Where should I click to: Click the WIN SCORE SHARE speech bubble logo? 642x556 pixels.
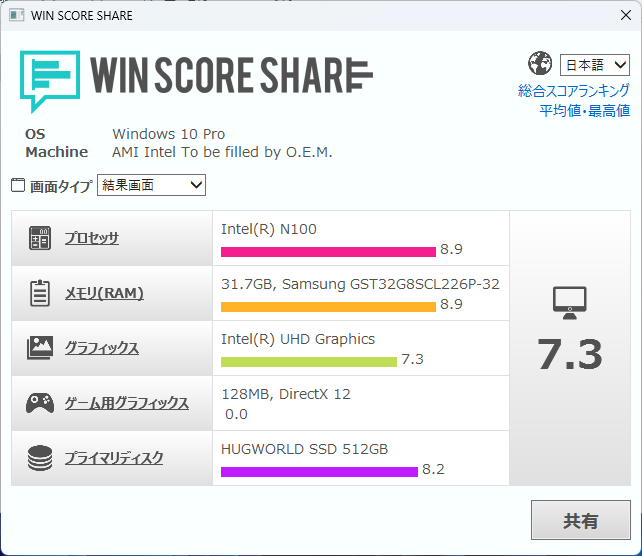(50, 81)
